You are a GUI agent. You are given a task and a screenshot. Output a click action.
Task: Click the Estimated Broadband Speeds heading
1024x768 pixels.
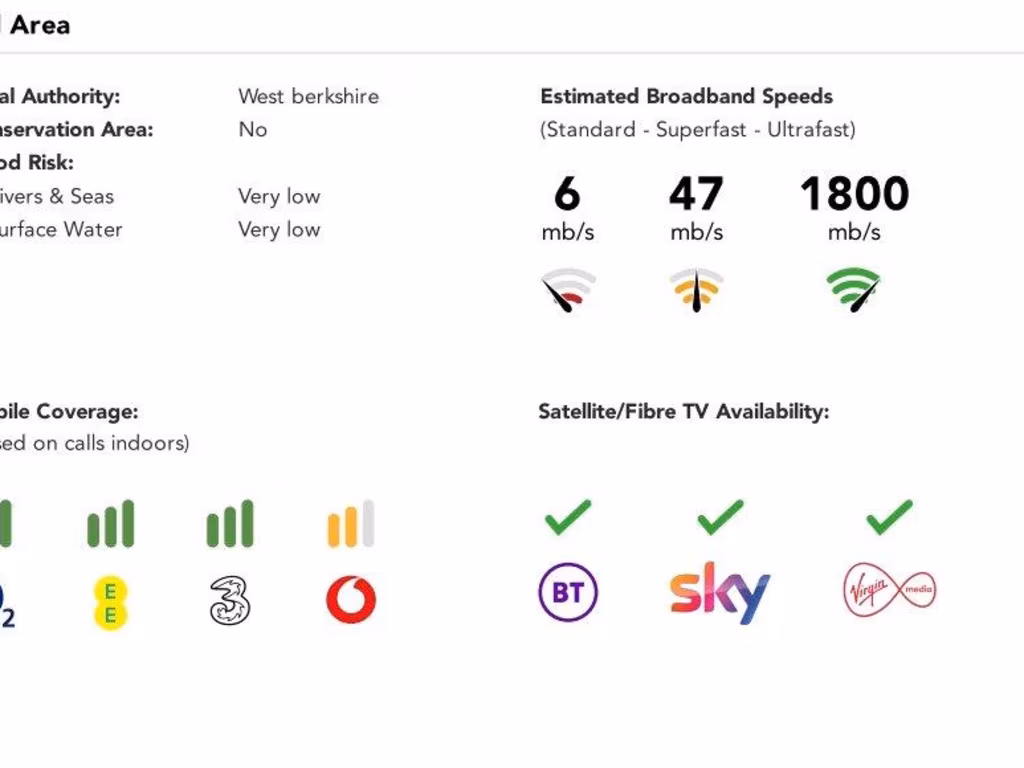[x=686, y=97]
